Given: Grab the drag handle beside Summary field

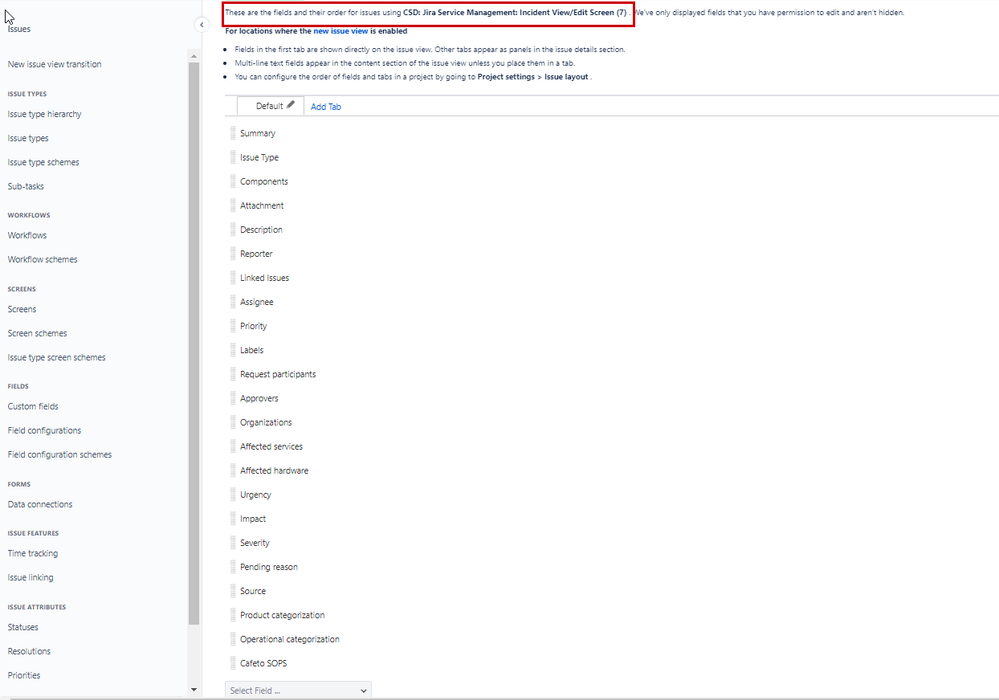Looking at the screenshot, I should [x=233, y=133].
